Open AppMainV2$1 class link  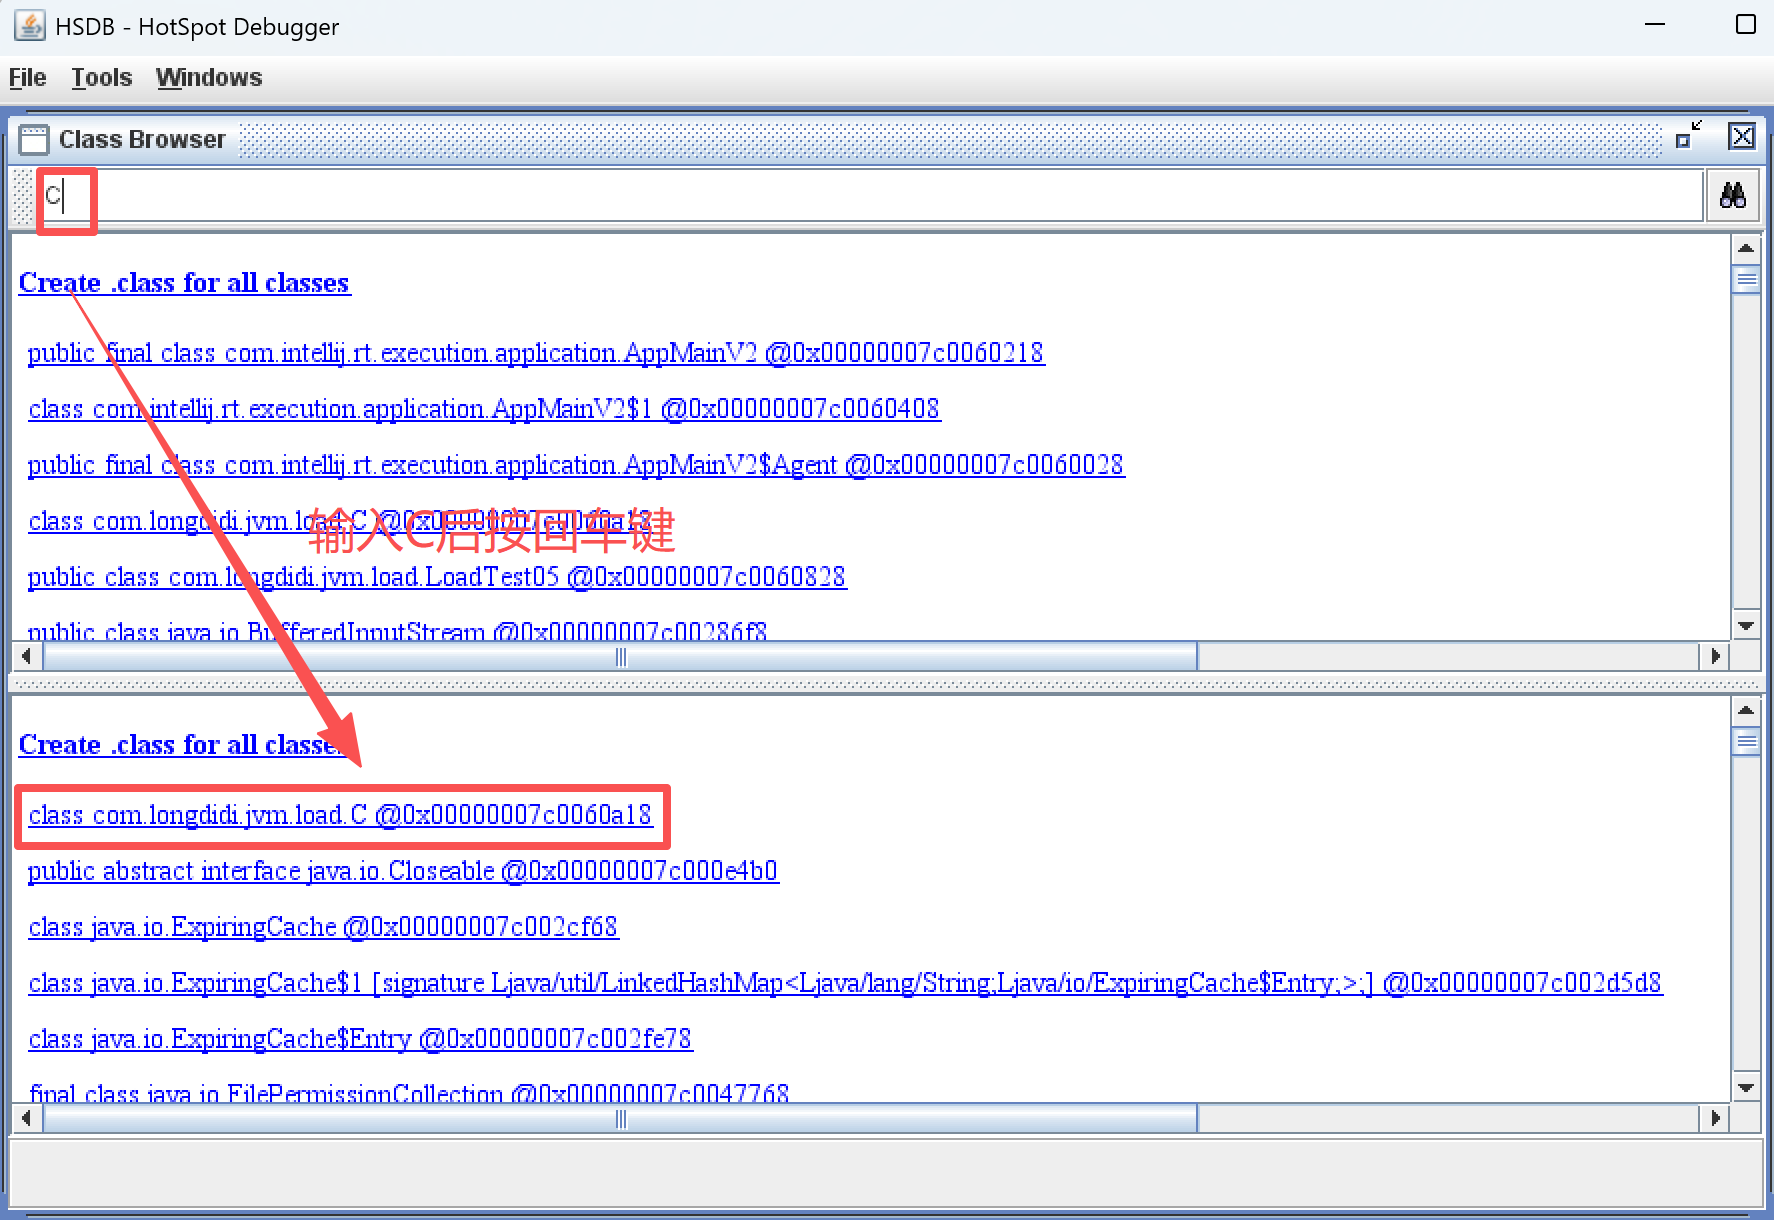coord(484,409)
